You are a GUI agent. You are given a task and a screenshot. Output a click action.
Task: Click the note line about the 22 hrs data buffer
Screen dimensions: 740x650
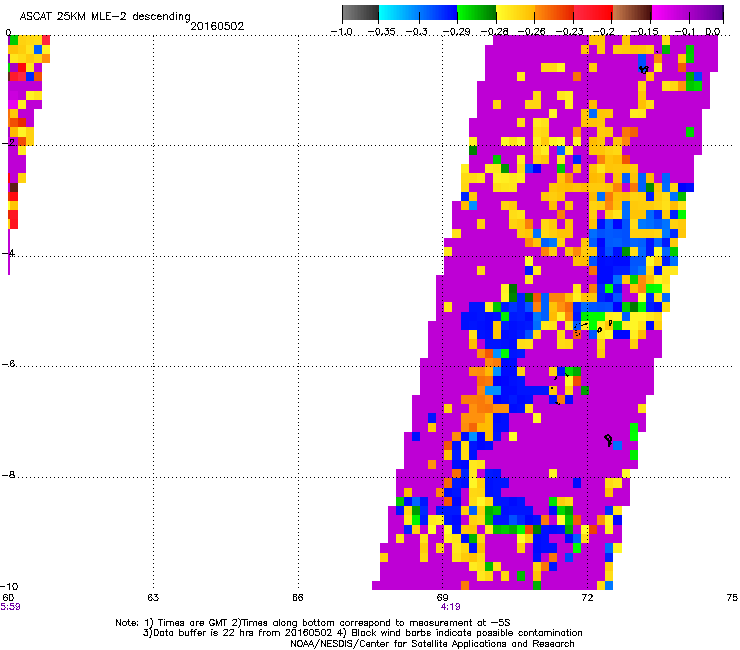point(362,633)
